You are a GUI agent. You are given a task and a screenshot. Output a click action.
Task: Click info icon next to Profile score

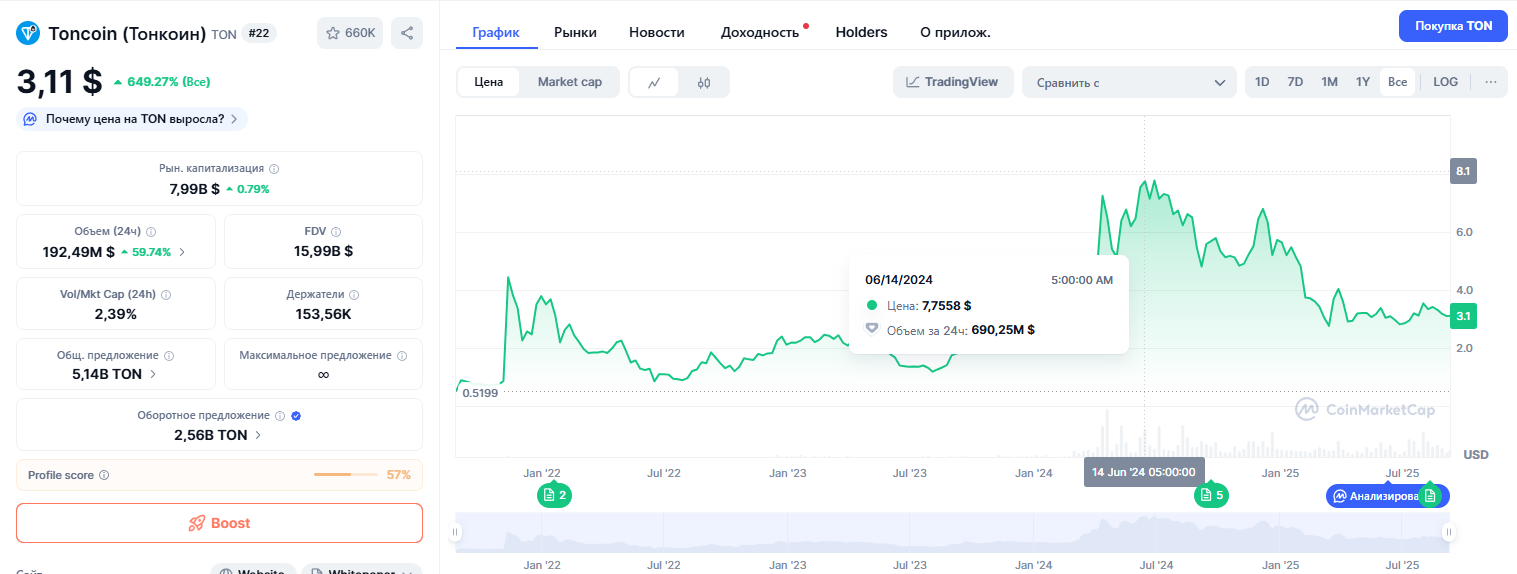point(104,476)
